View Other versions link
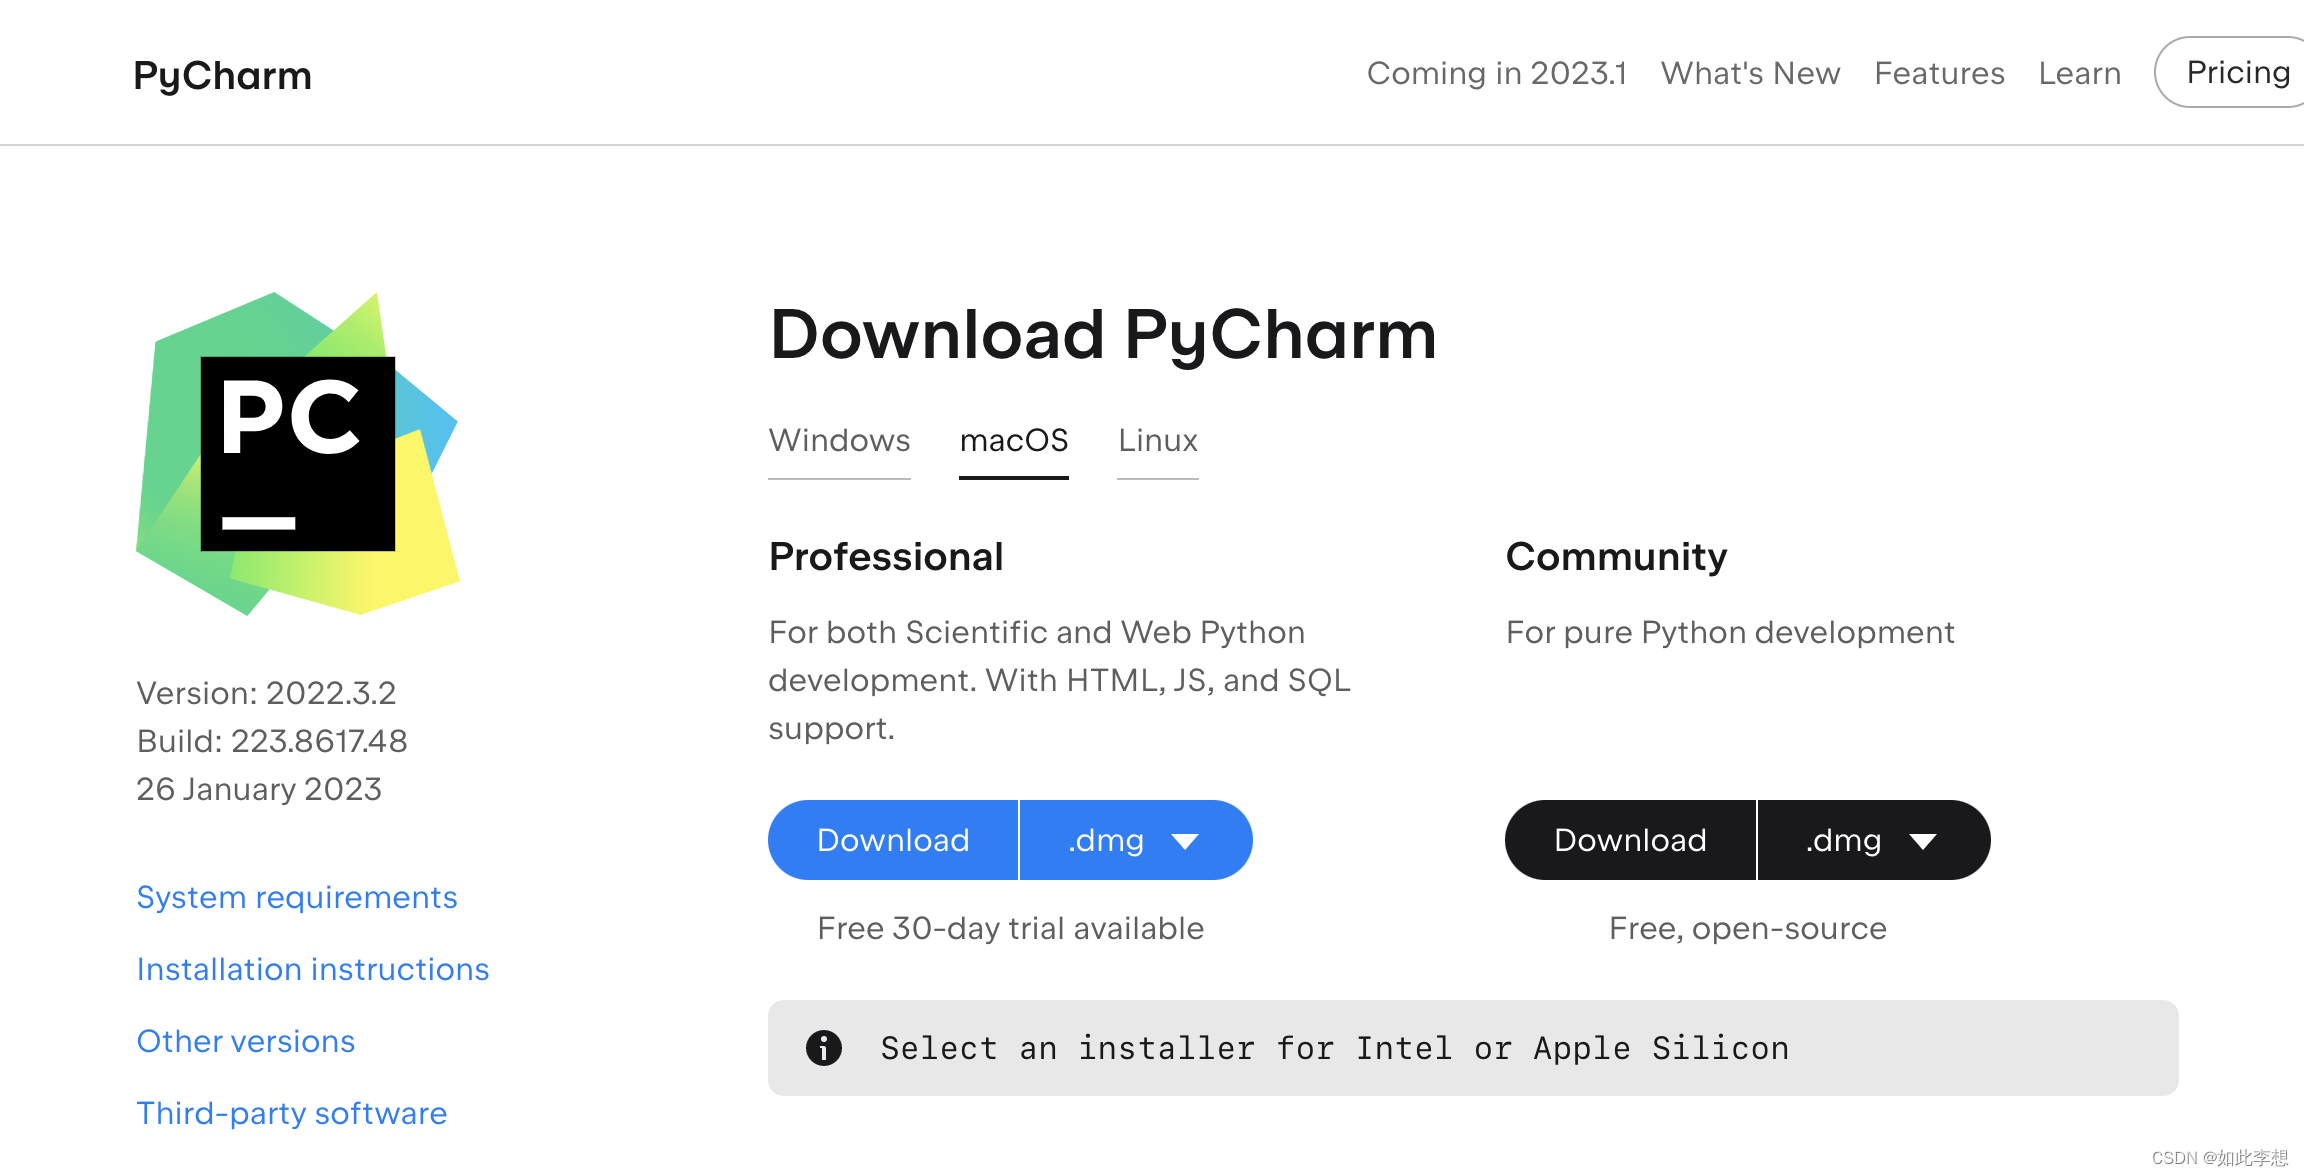 (246, 1041)
